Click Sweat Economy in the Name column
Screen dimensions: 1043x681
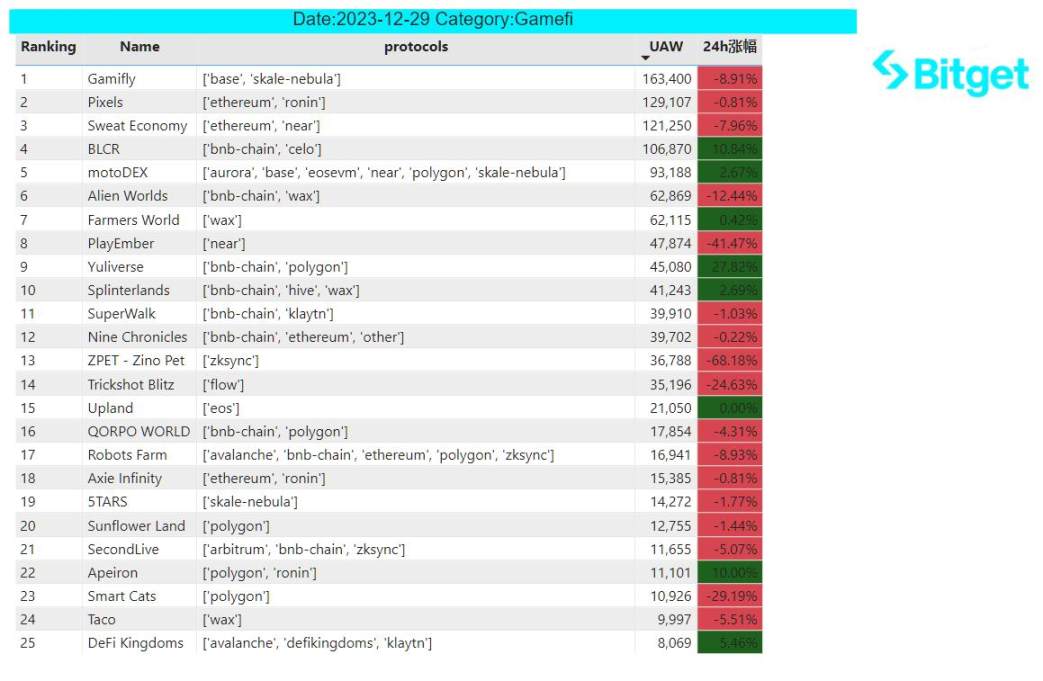[137, 126]
